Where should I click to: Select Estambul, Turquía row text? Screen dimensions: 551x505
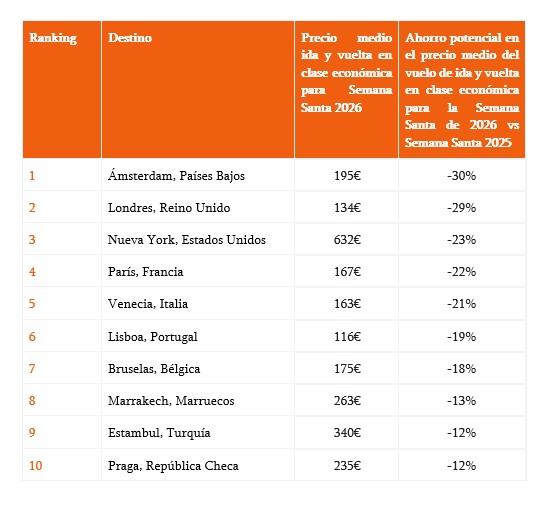click(159, 433)
